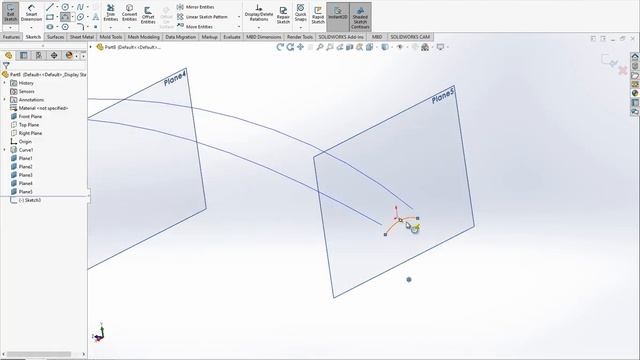Image resolution: width=640 pixels, height=360 pixels.
Task: Click the Convert Entities tool
Action: pyautogui.click(x=129, y=13)
